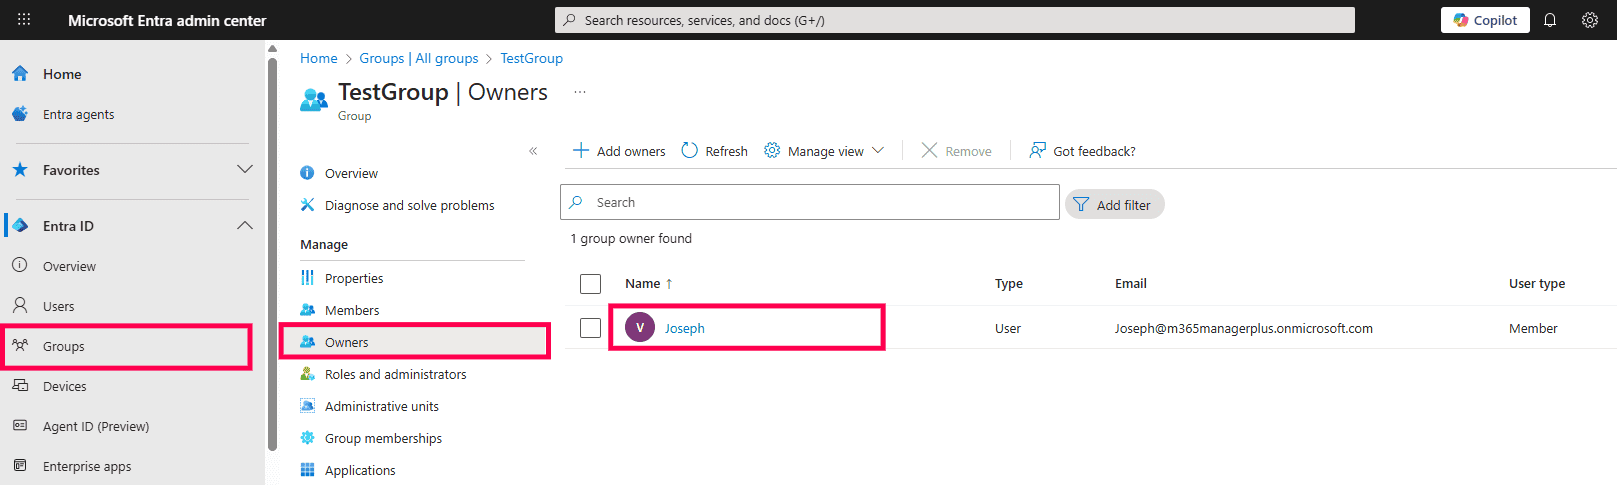
Task: Open Enterprise apps in sidebar
Action: point(87,466)
